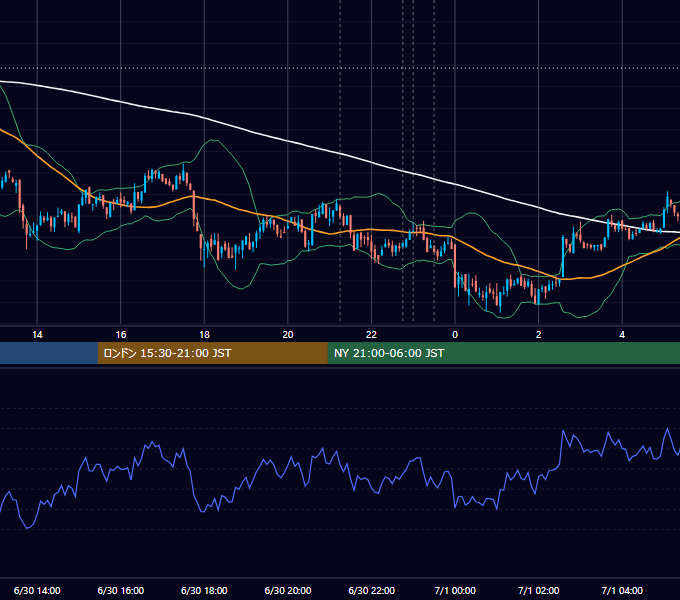680x600 pixels.
Task: Click the "7/1 02:00" date label
Action: pyautogui.click(x=539, y=590)
